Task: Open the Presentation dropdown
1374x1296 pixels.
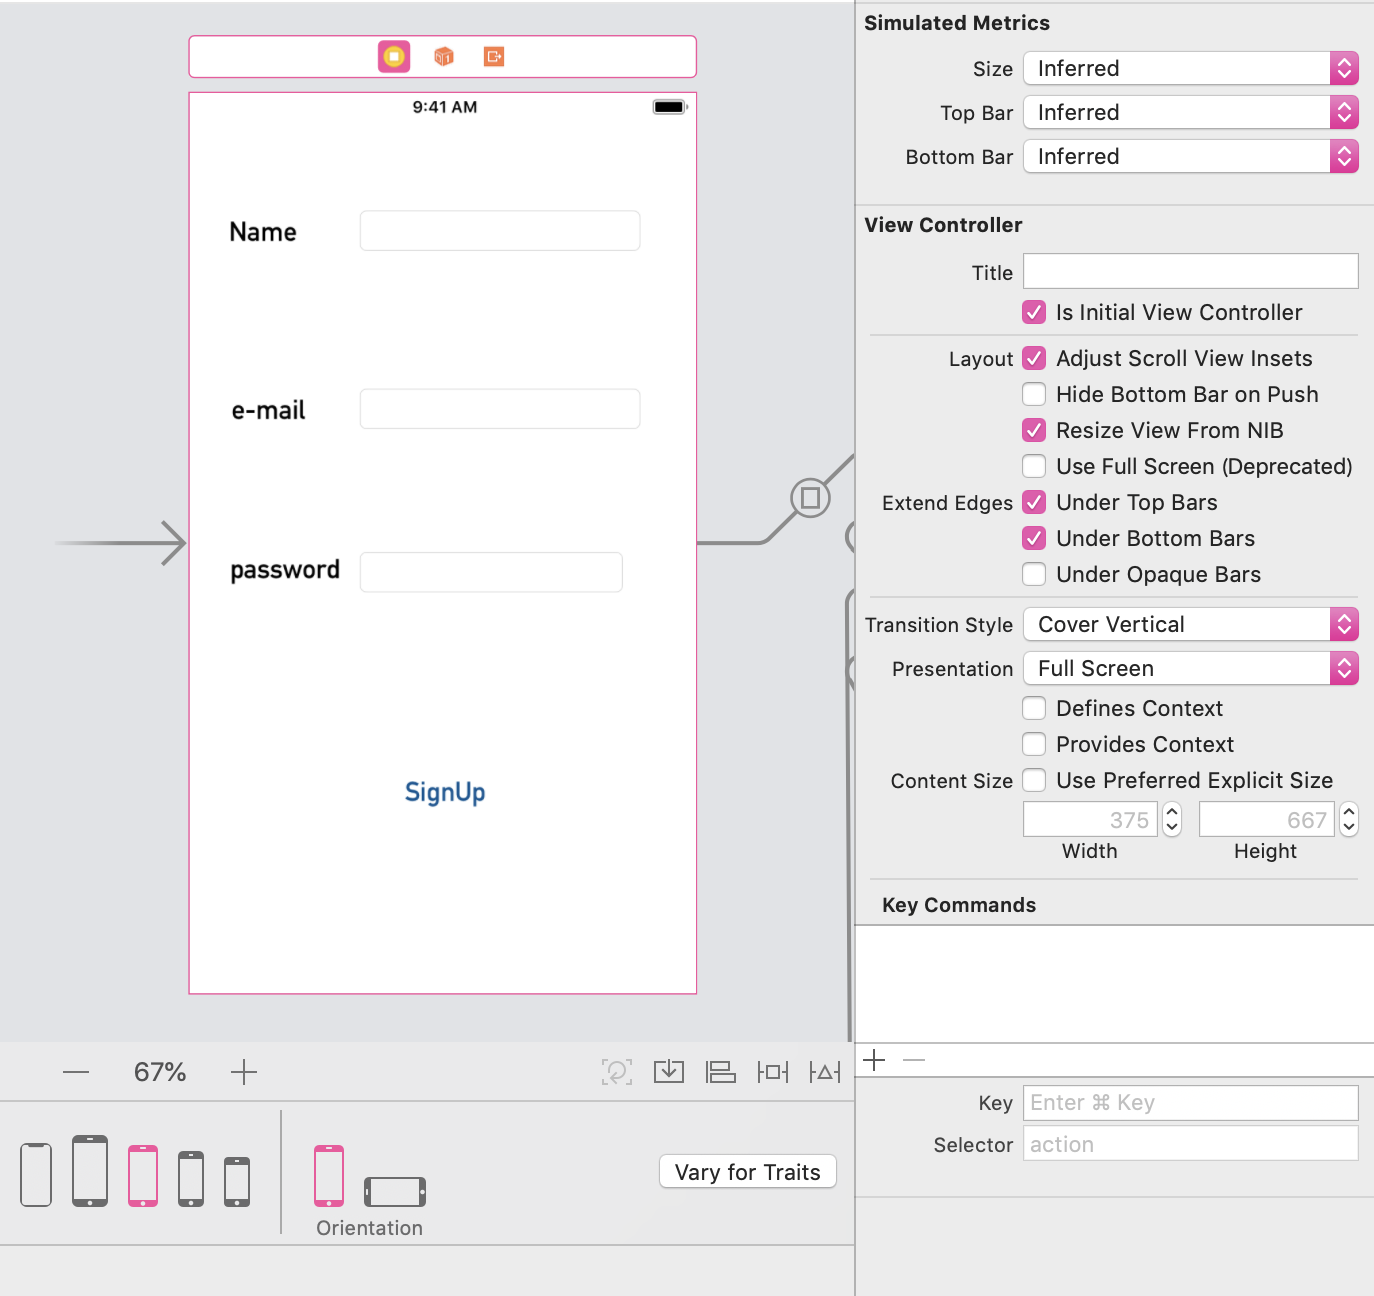Action: coord(1345,668)
